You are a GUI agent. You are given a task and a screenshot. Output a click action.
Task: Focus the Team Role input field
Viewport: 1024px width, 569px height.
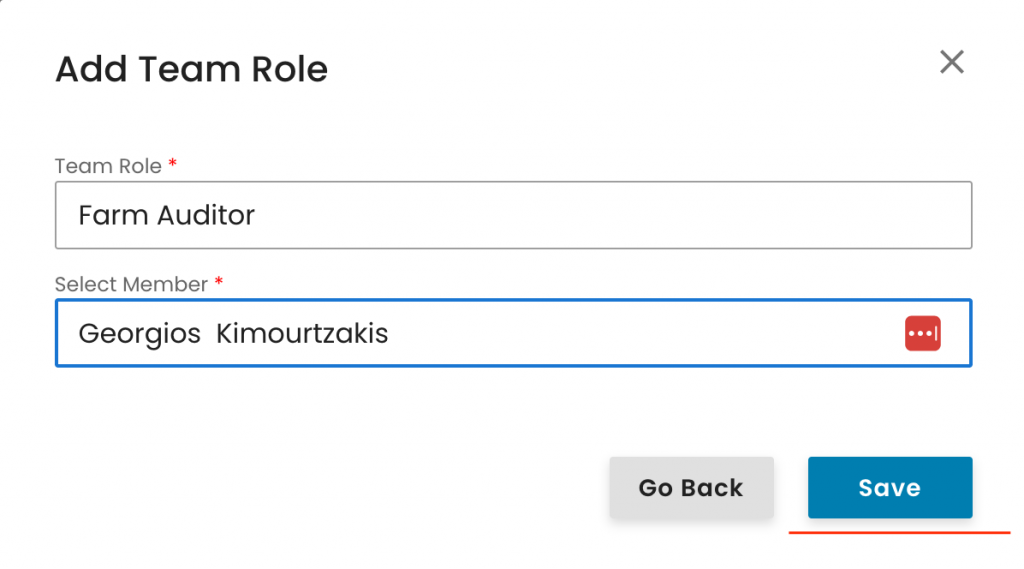tap(513, 215)
